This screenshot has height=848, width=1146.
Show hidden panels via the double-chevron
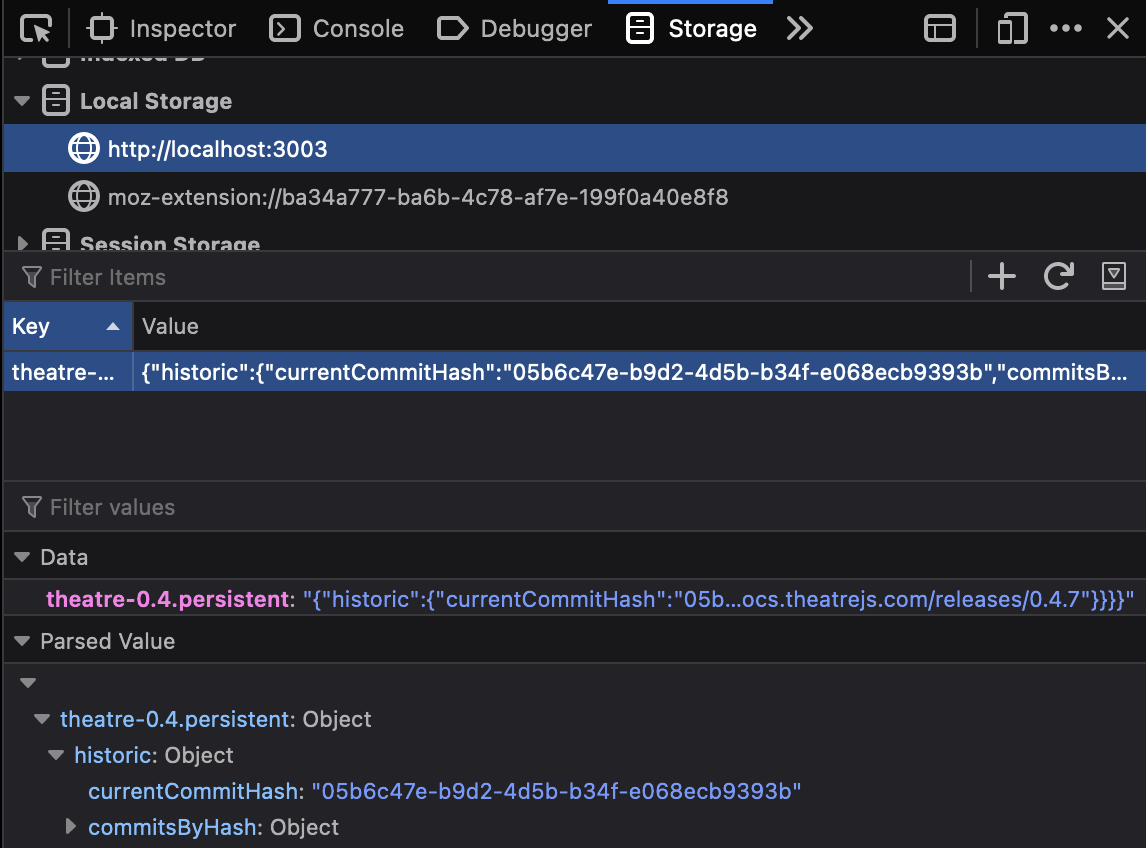click(x=800, y=28)
